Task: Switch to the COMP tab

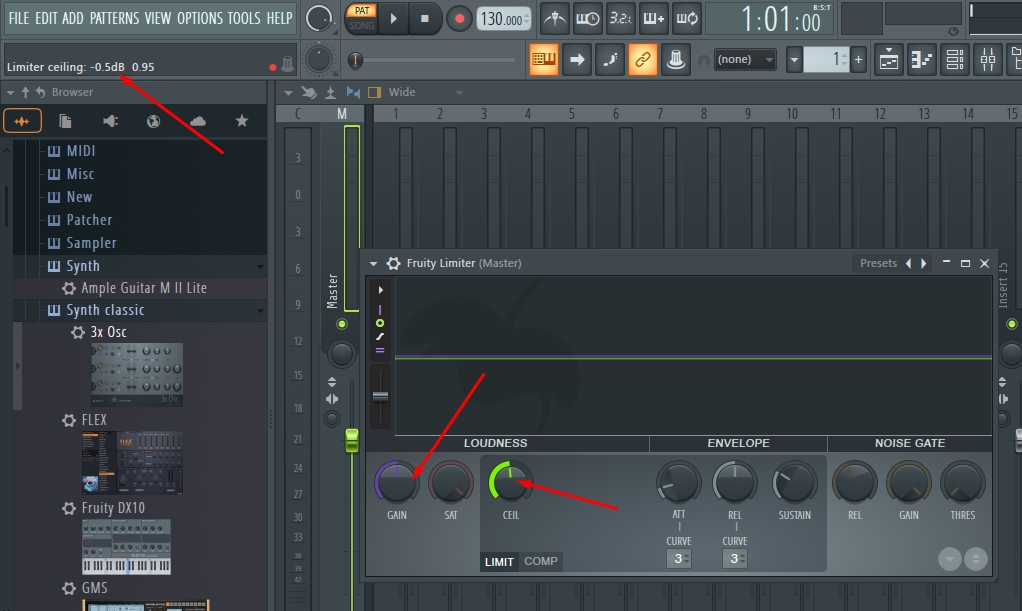Action: [540, 561]
